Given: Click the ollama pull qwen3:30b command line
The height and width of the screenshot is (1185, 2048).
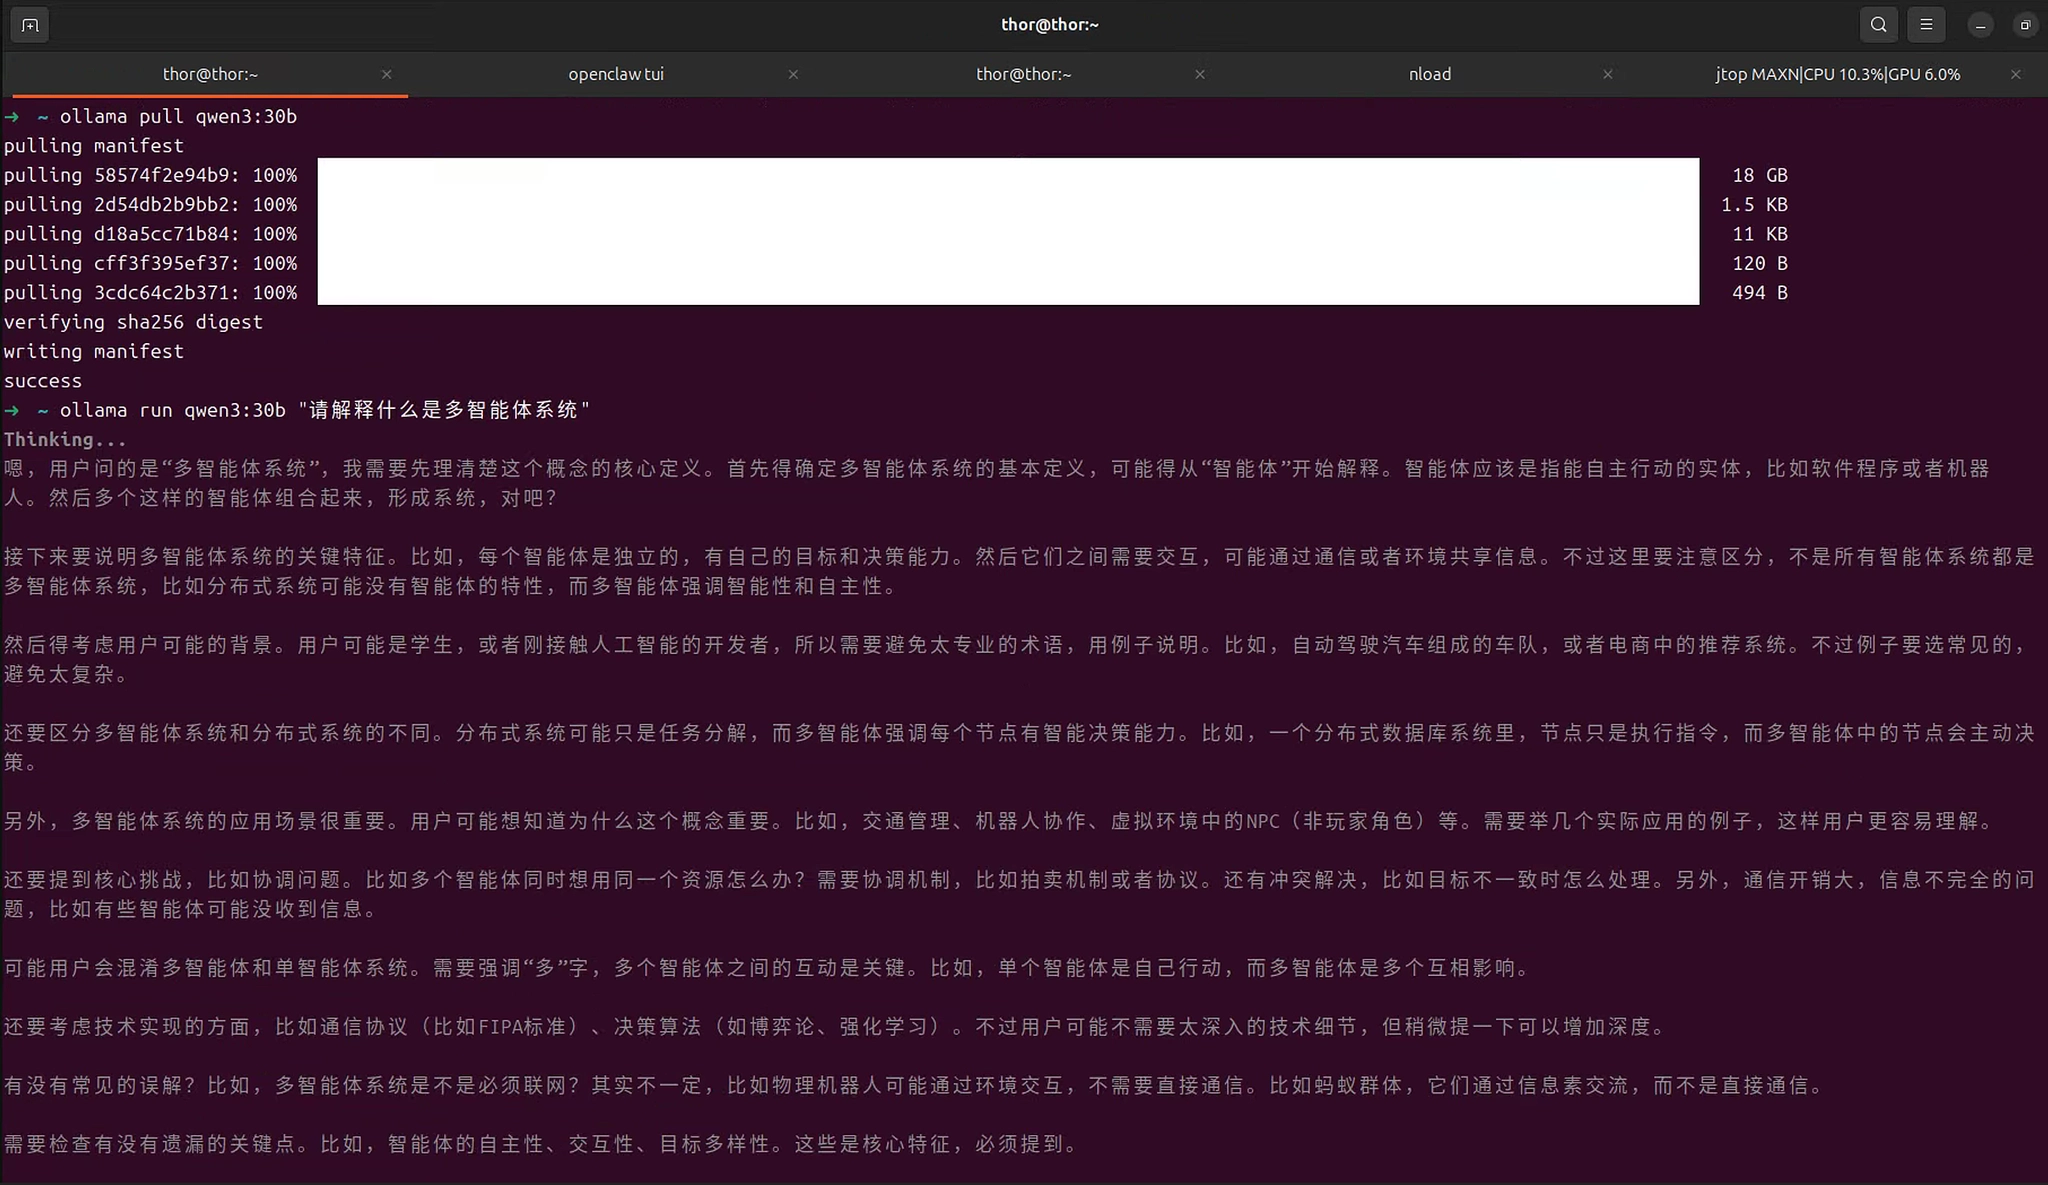Looking at the screenshot, I should point(178,117).
